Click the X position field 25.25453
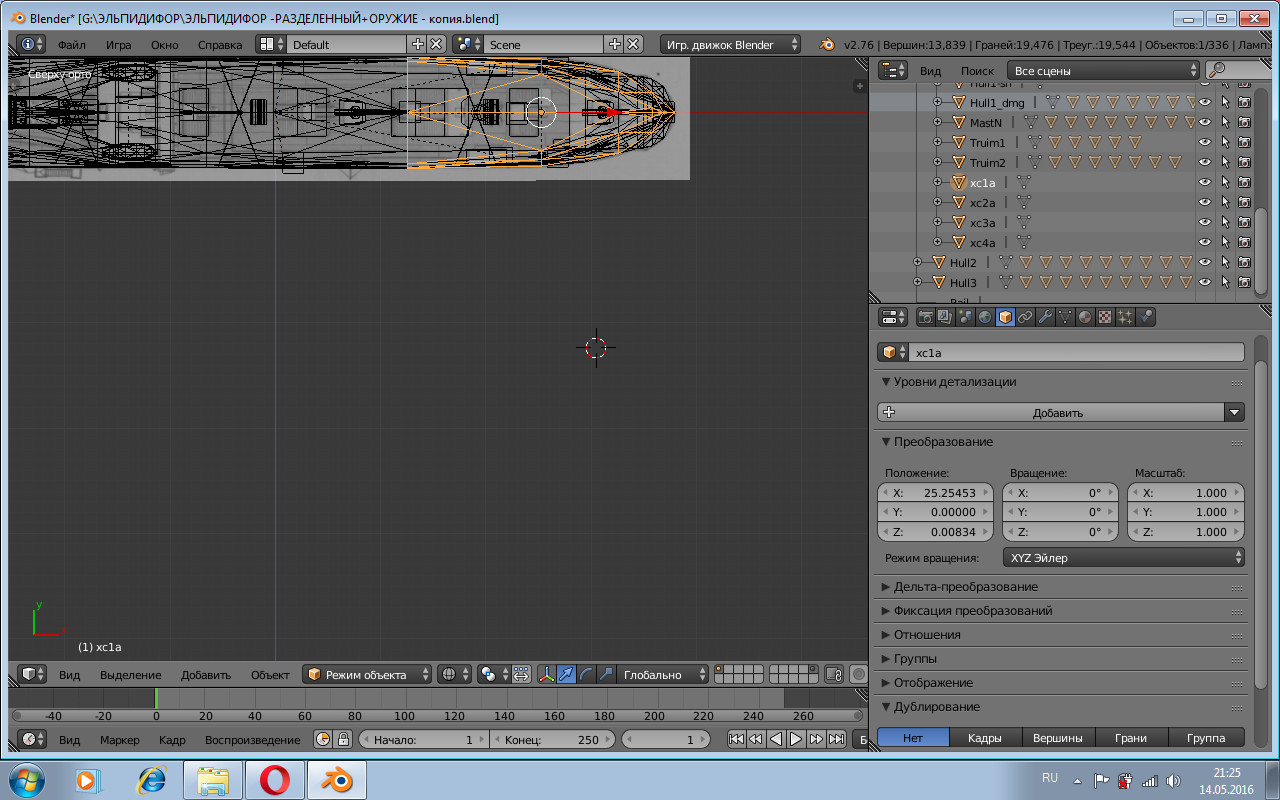The image size is (1280, 800). coord(935,493)
